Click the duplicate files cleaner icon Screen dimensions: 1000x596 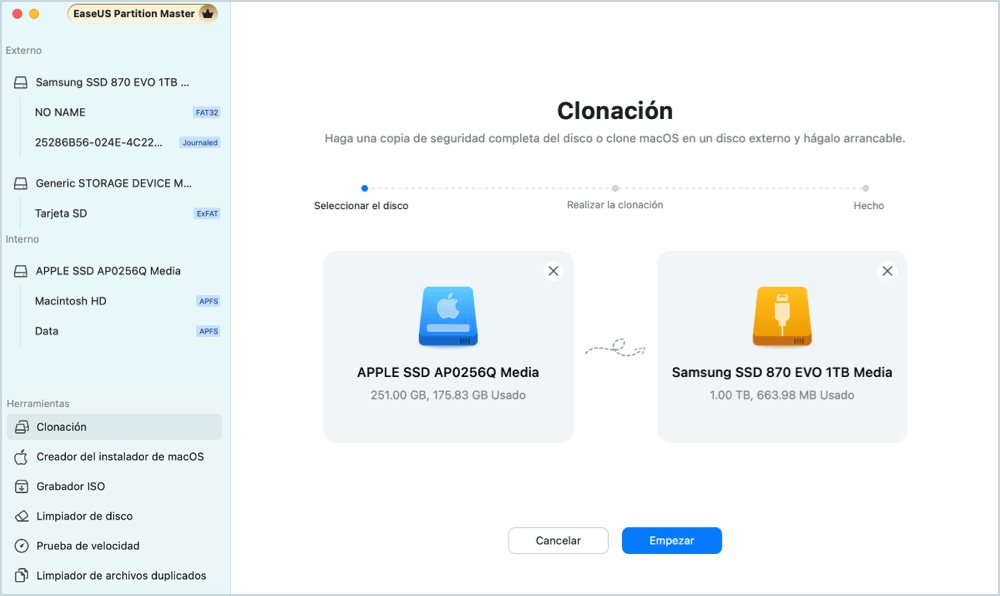pyautogui.click(x=22, y=576)
